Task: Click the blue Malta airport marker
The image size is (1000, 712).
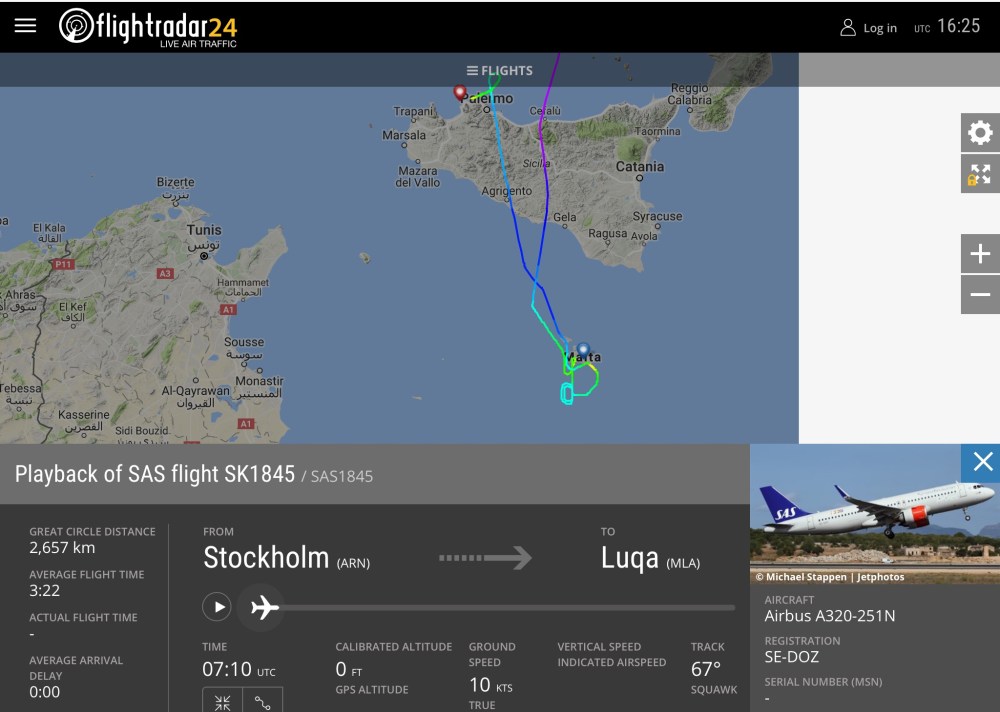Action: point(583,350)
